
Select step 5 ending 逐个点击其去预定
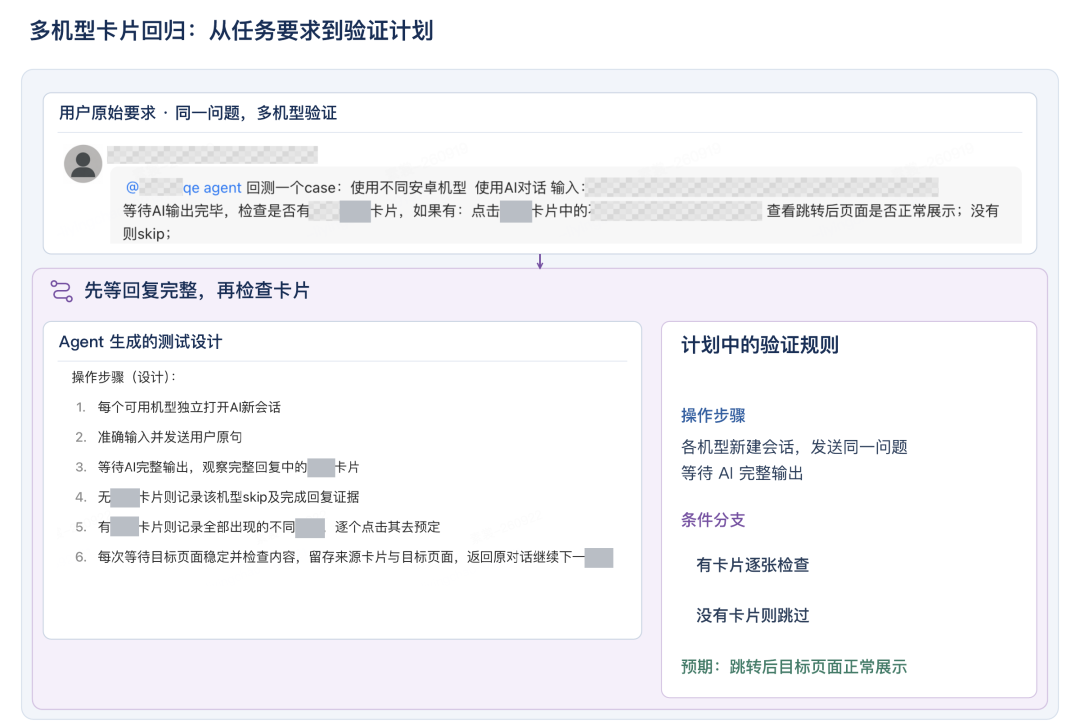258,527
